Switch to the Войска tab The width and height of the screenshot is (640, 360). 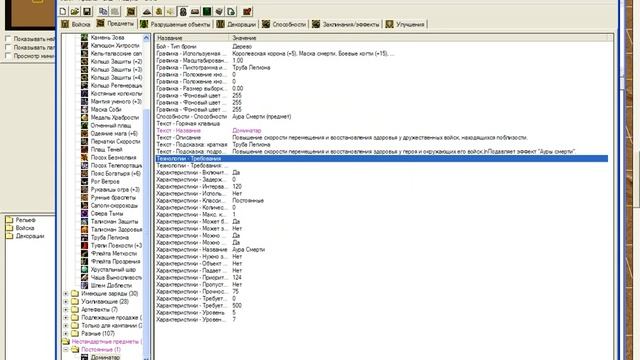pyautogui.click(x=76, y=24)
